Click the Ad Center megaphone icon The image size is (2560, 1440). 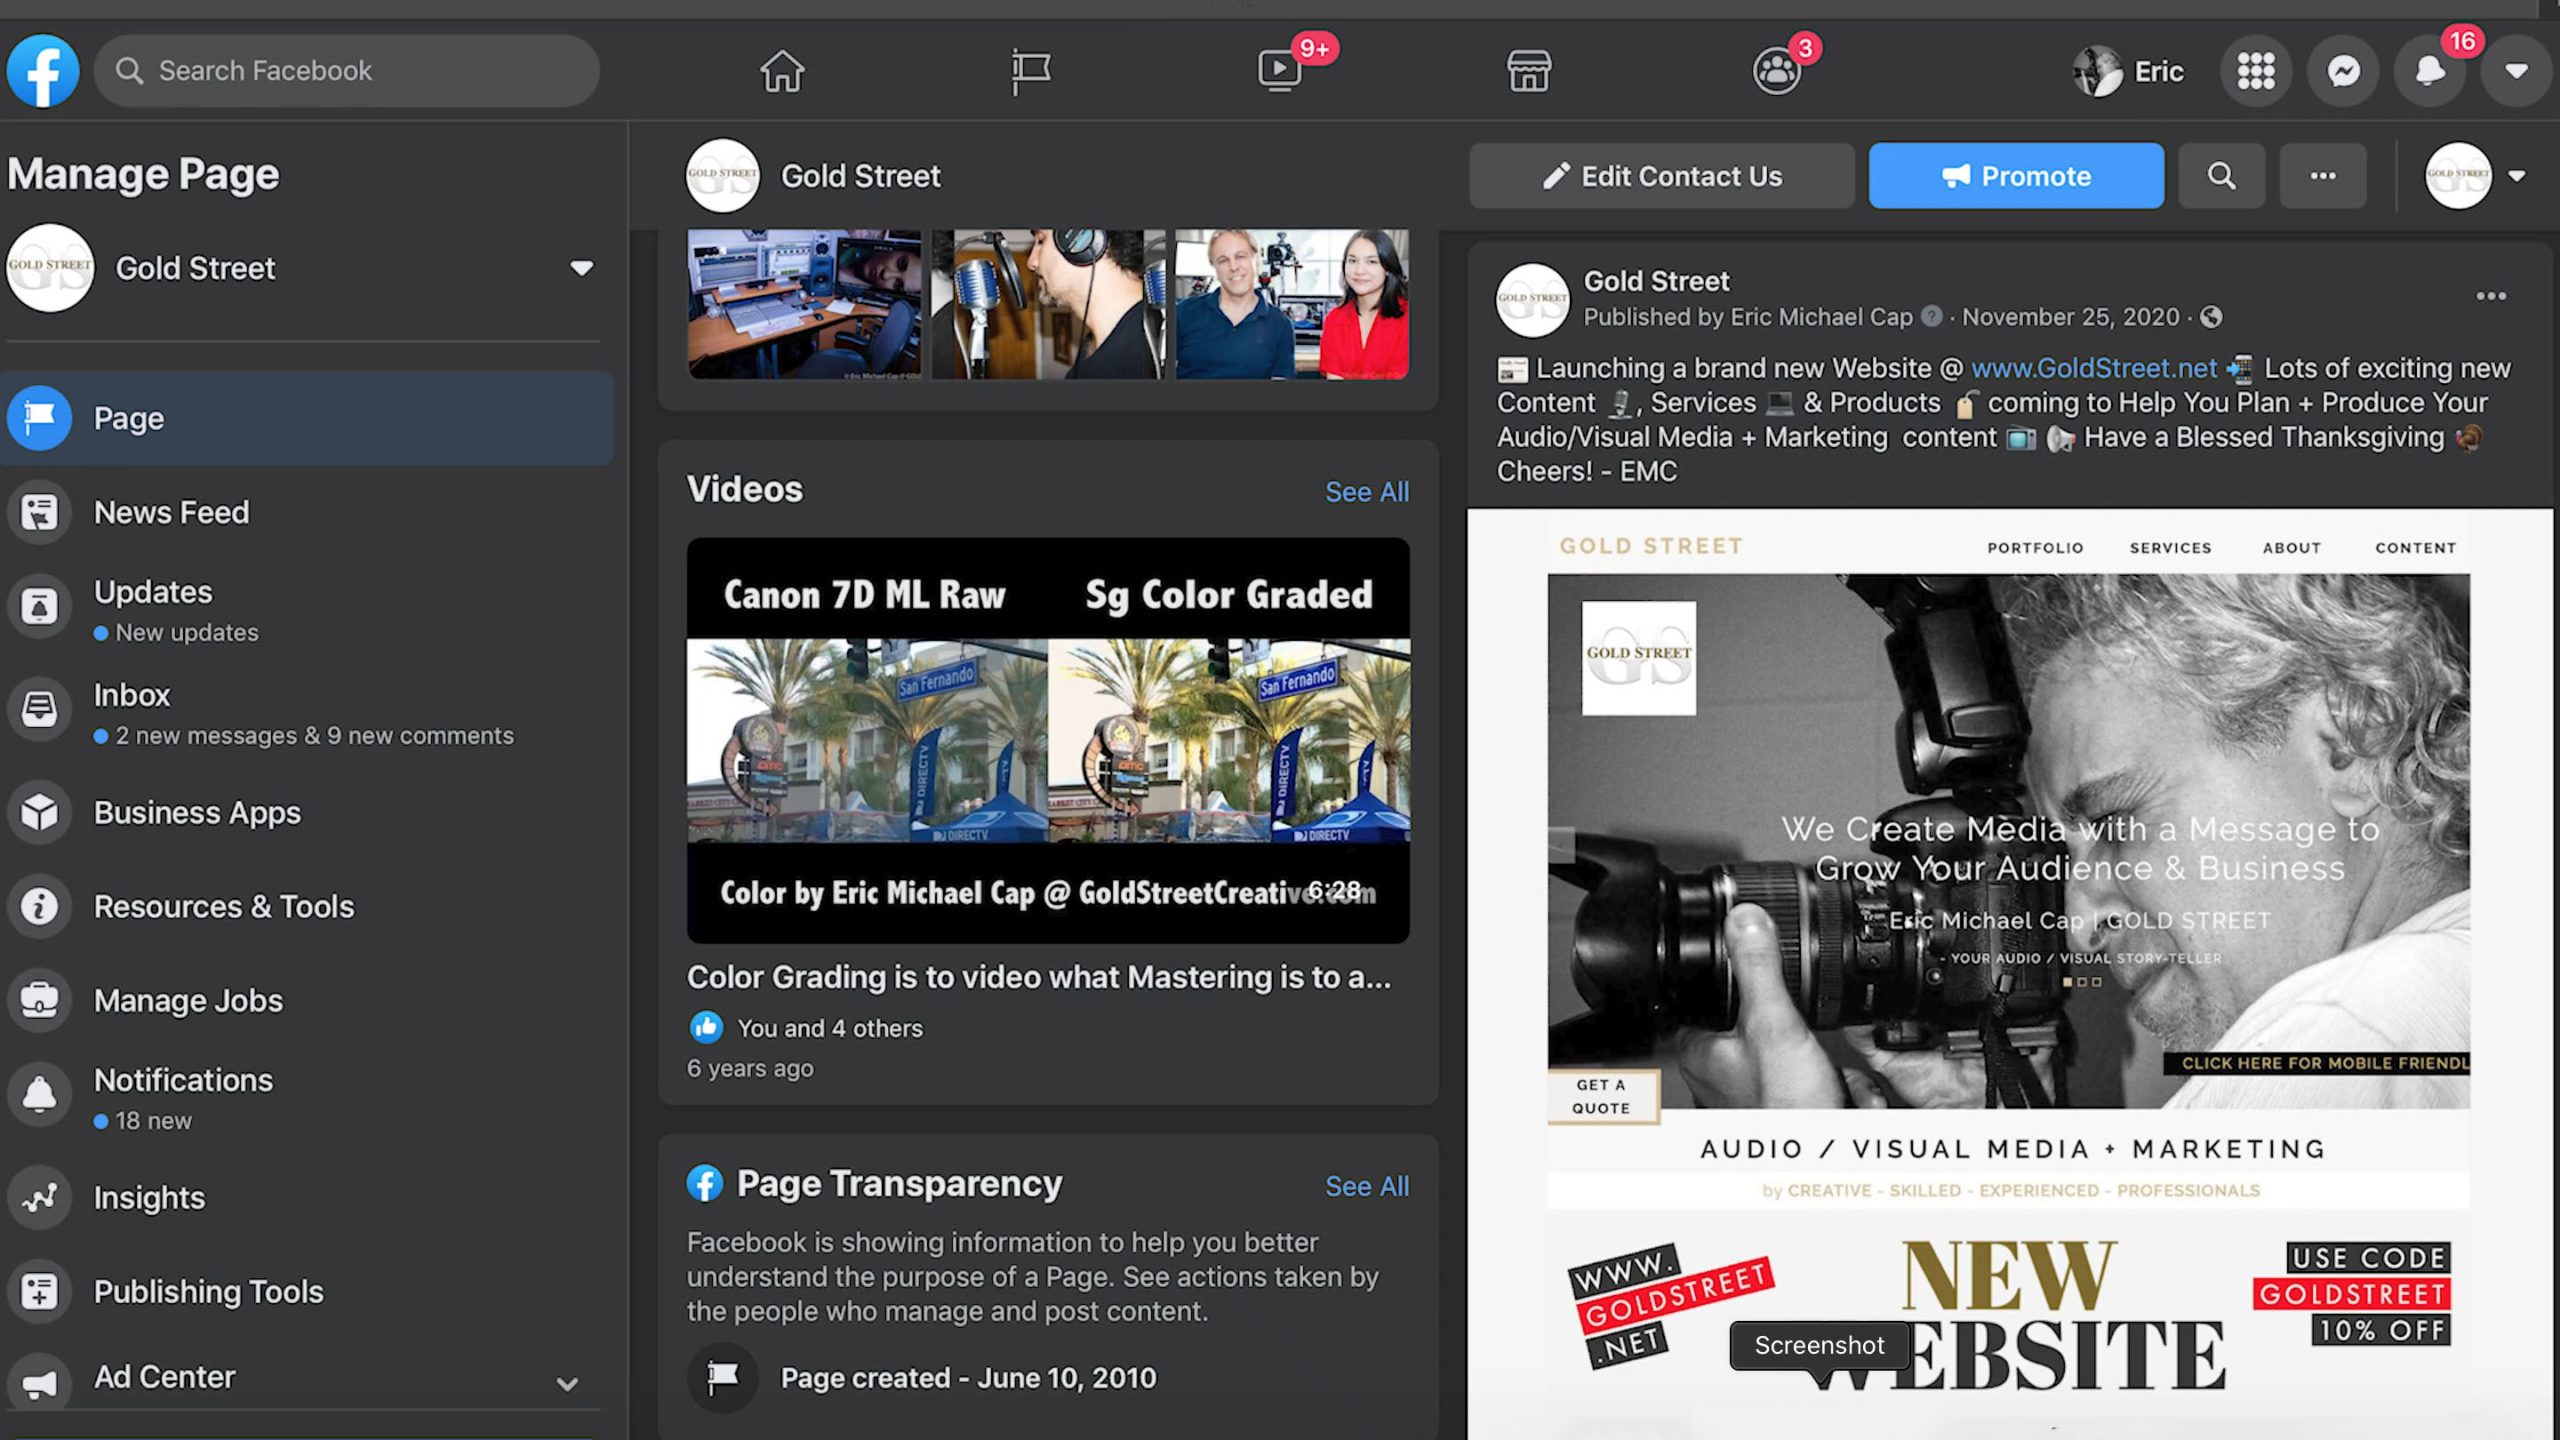39,1384
